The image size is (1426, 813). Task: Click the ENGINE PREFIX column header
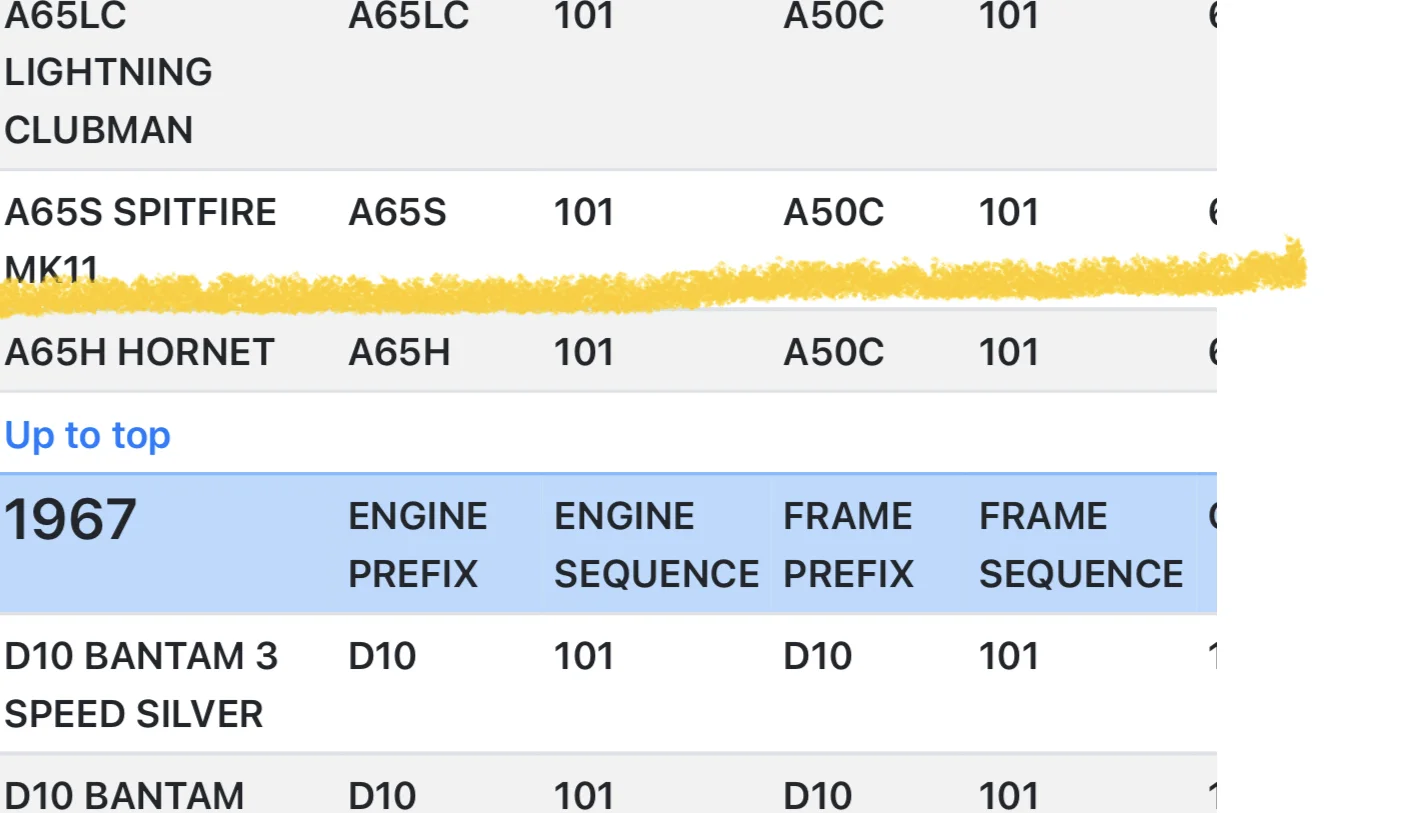coord(417,545)
